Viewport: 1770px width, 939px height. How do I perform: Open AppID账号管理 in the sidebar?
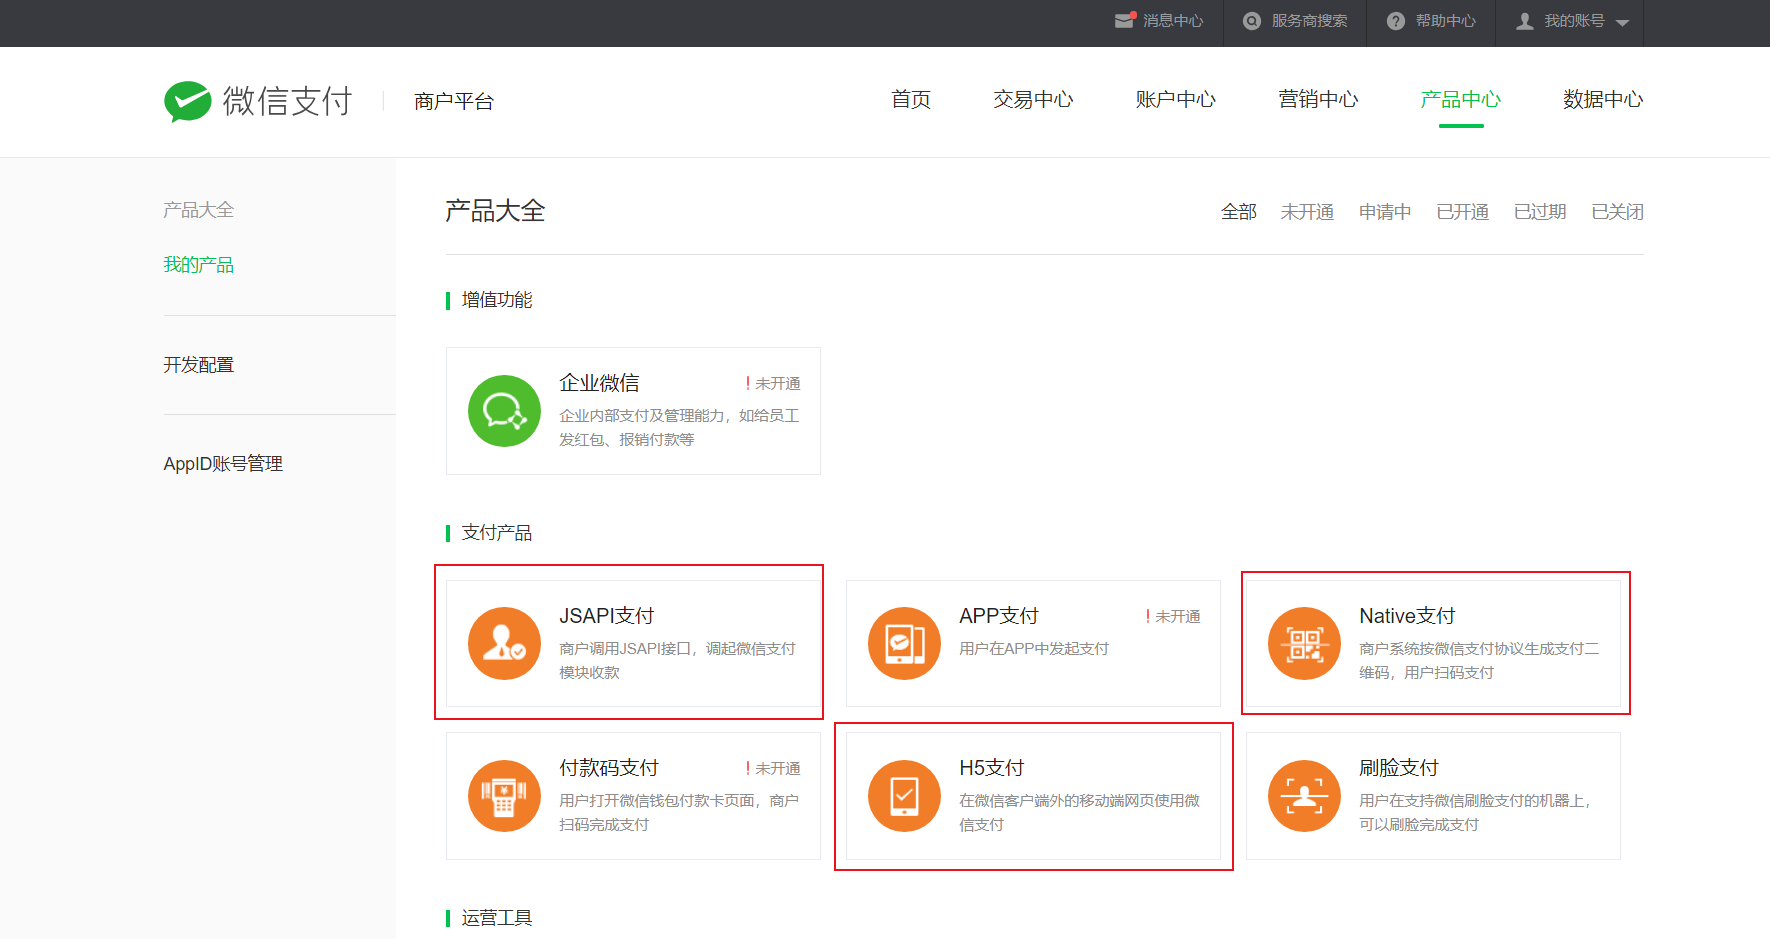coord(223,464)
